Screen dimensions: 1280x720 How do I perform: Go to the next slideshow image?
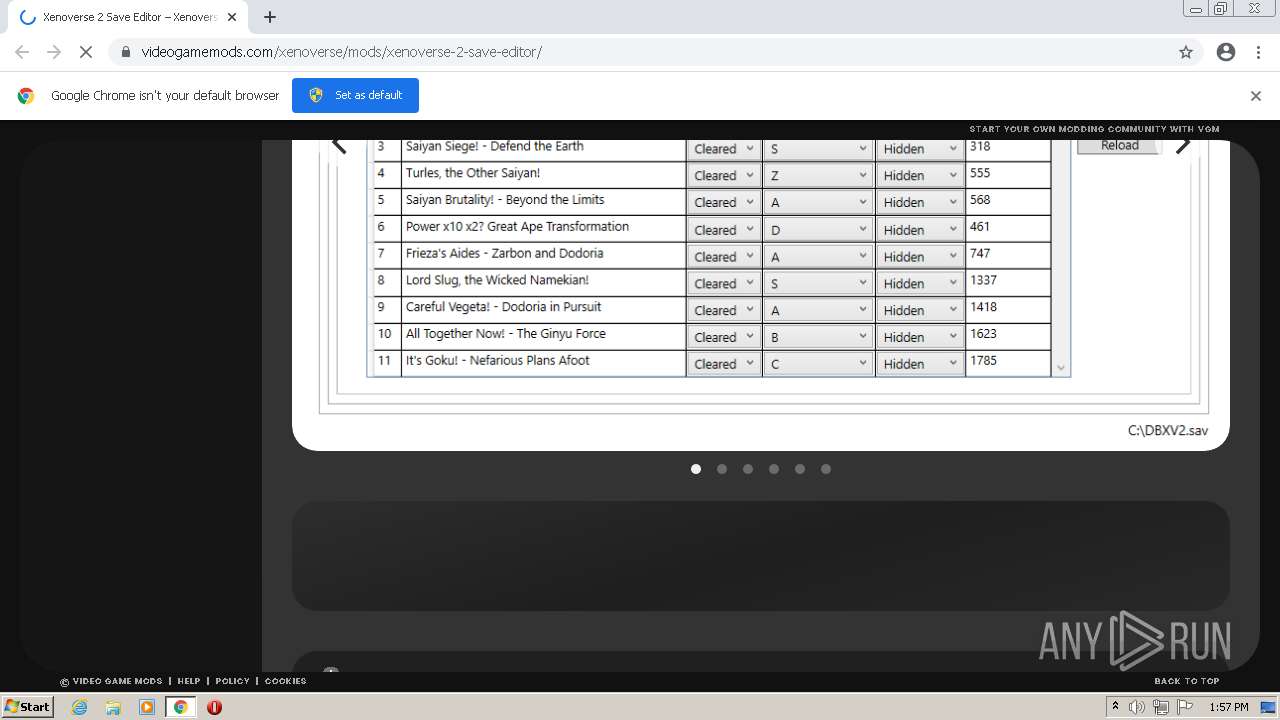[x=1183, y=145]
